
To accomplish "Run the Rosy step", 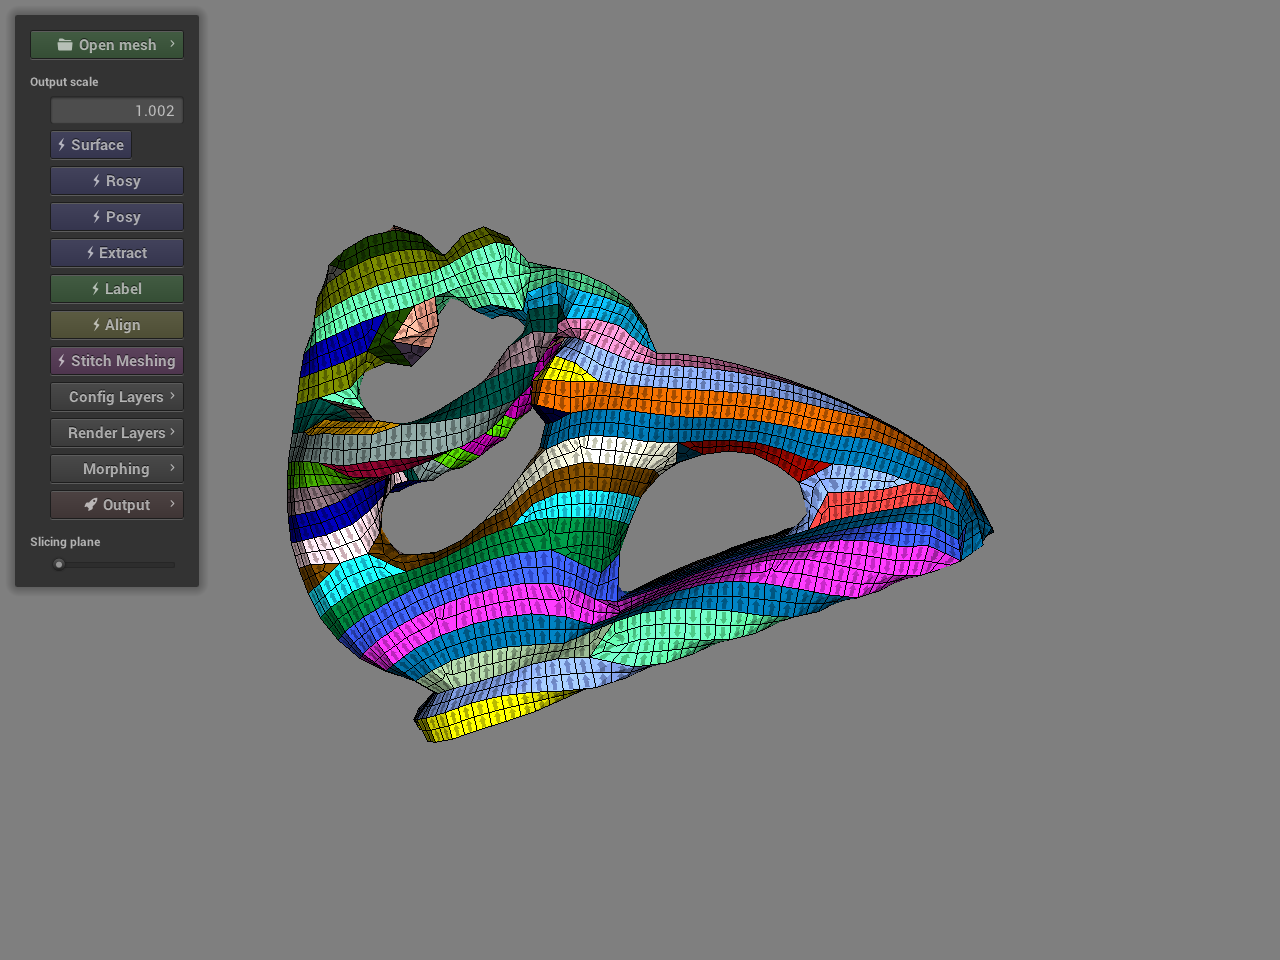I will [x=117, y=181].
